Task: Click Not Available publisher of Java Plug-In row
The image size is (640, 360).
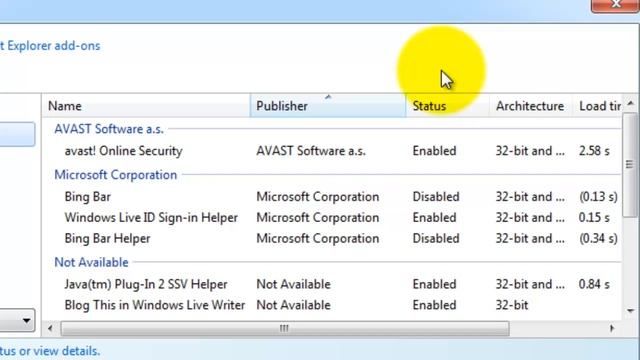Action: [x=293, y=284]
